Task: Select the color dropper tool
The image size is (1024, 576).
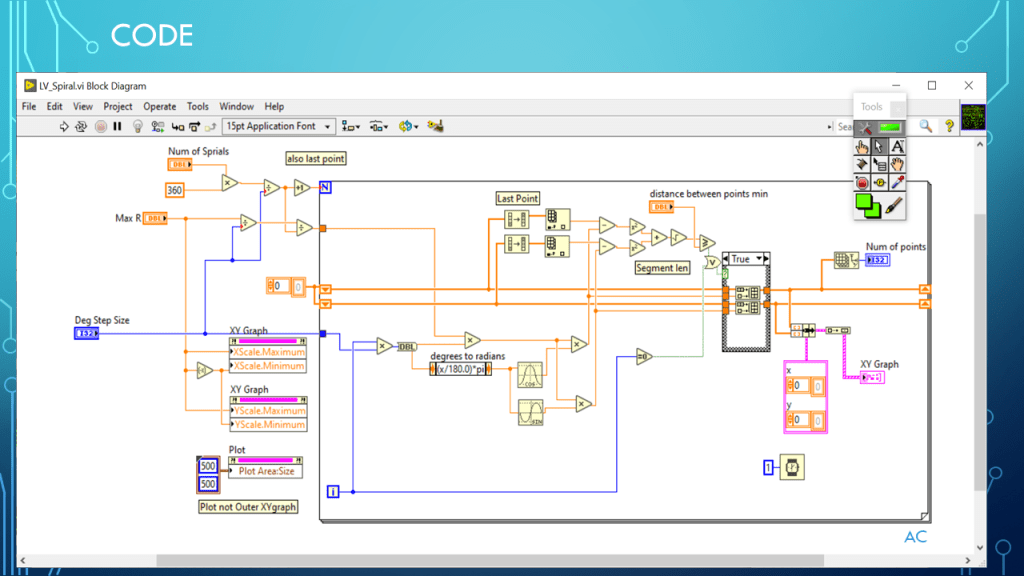Action: pos(897,183)
